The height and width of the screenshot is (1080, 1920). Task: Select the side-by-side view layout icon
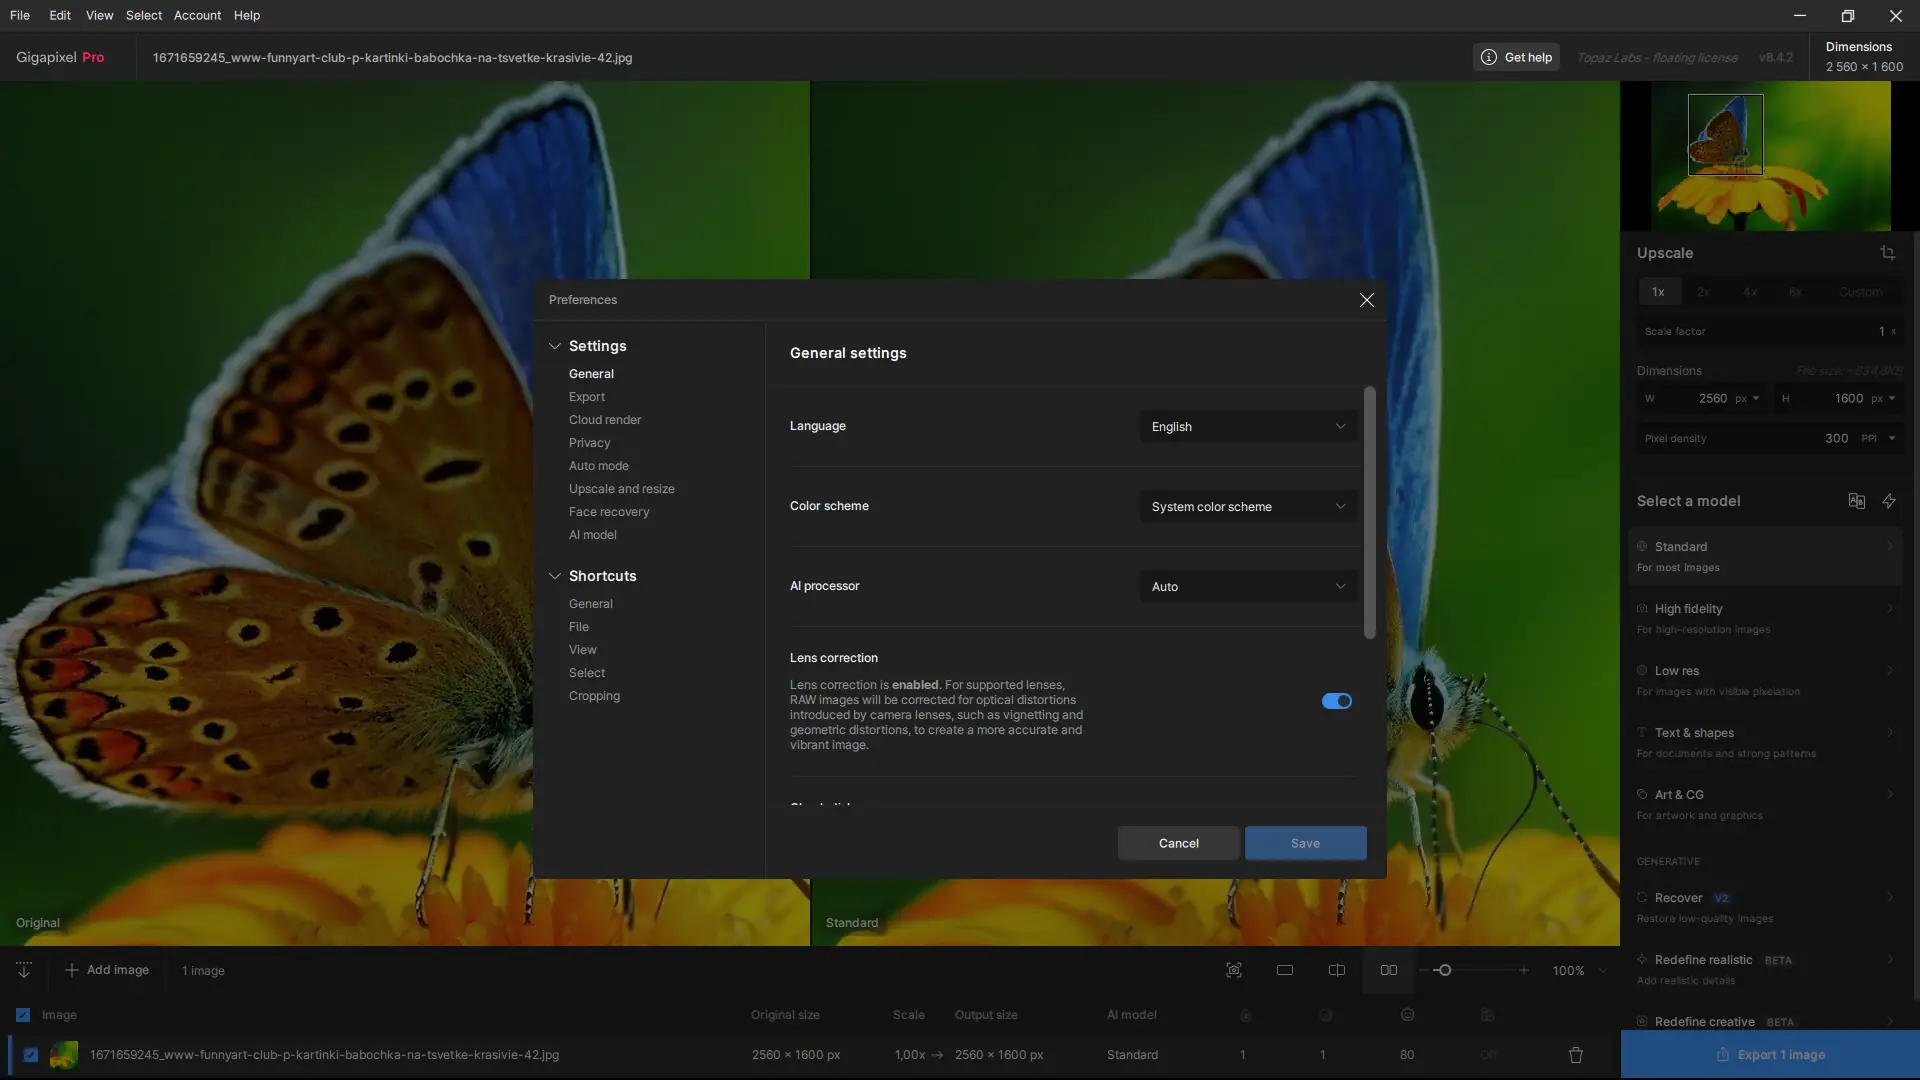pos(1389,970)
